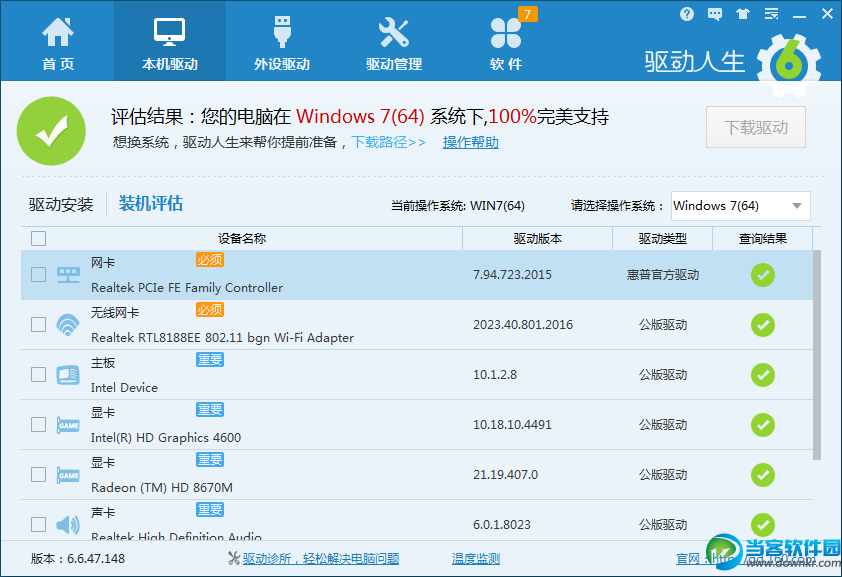The image size is (842, 577).
Task: Click driver version 21.19.407.0
Action: 505,474
